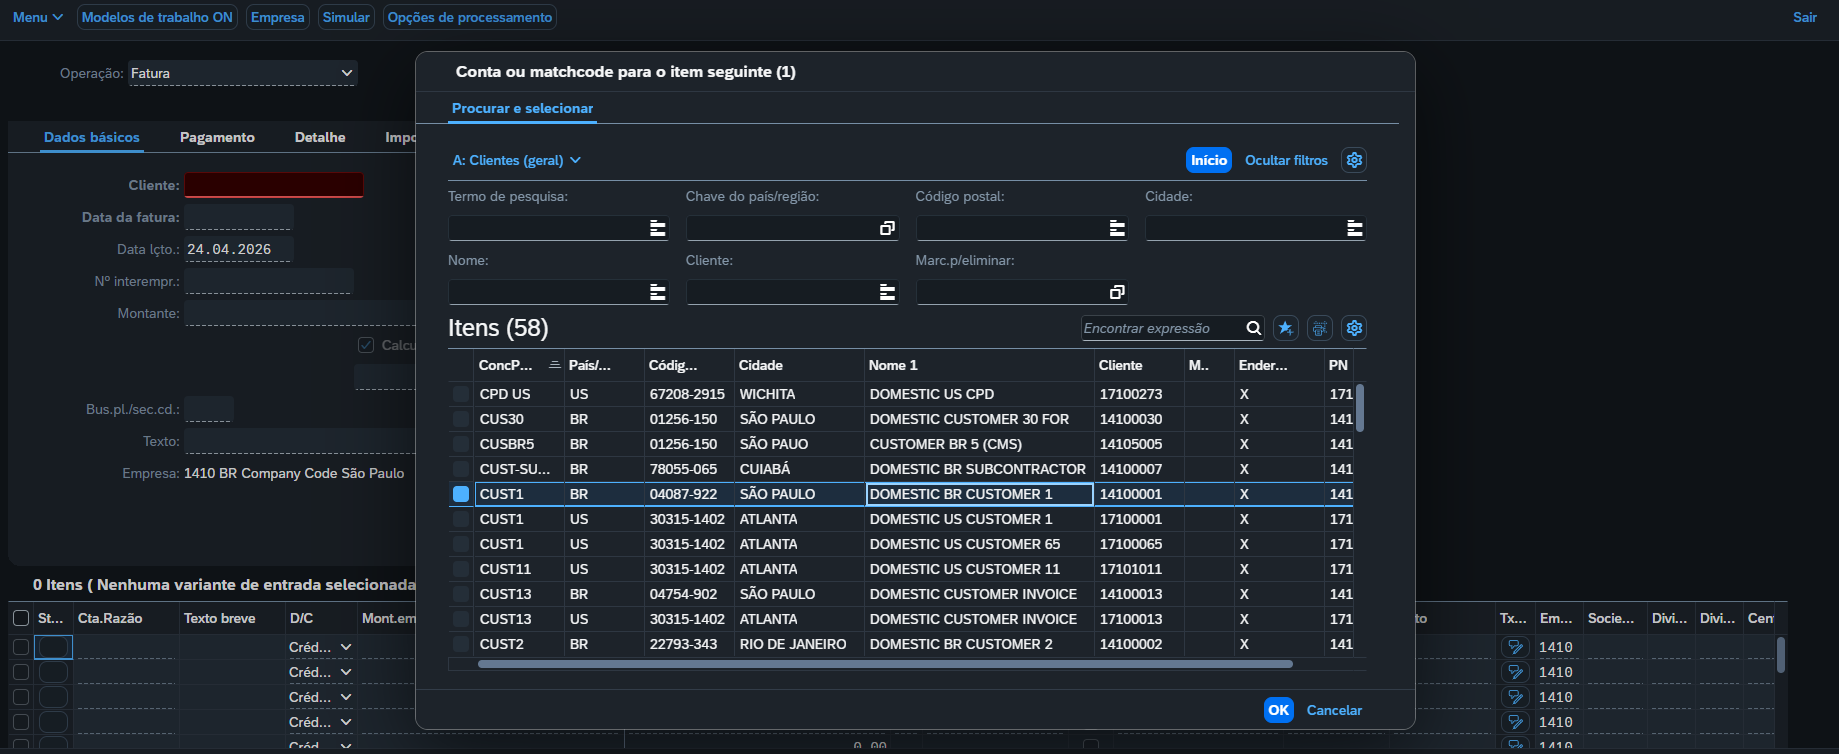
Task: Open value help for Chave do país/região
Action: click(x=887, y=228)
